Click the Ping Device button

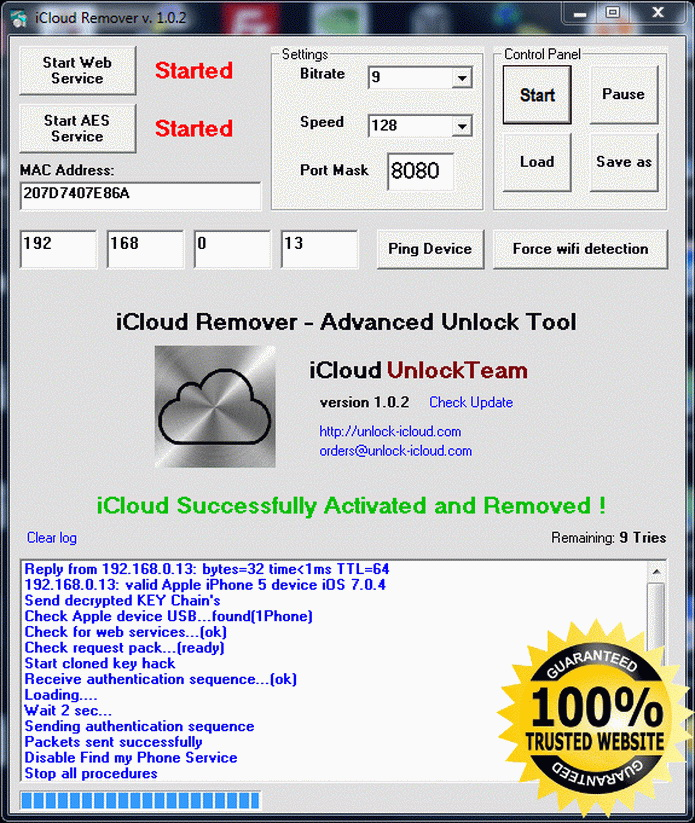430,249
